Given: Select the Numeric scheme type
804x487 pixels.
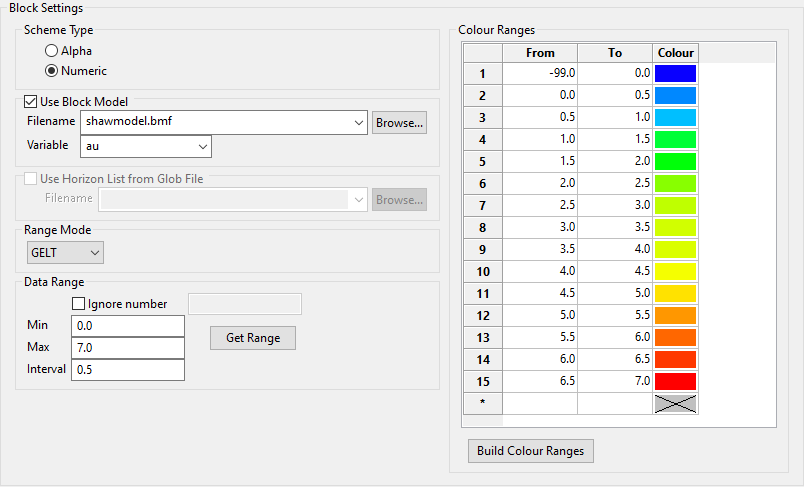Looking at the screenshot, I should click(x=52, y=71).
